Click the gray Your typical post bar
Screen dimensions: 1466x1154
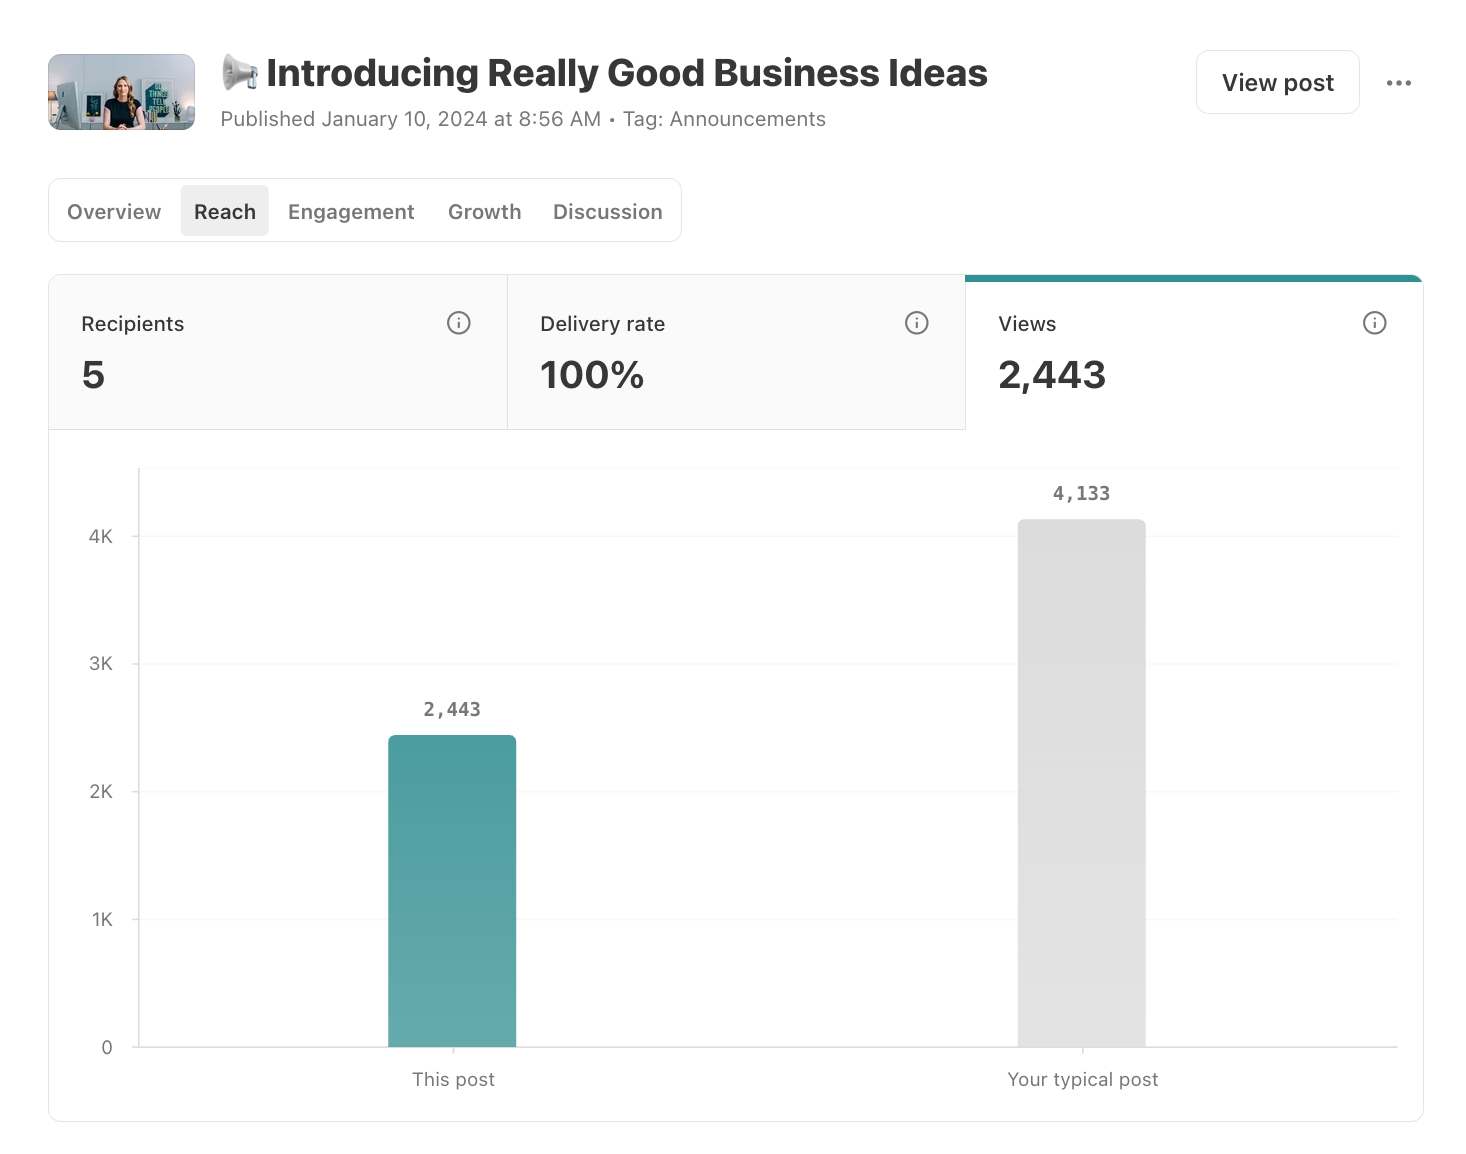(x=1081, y=783)
